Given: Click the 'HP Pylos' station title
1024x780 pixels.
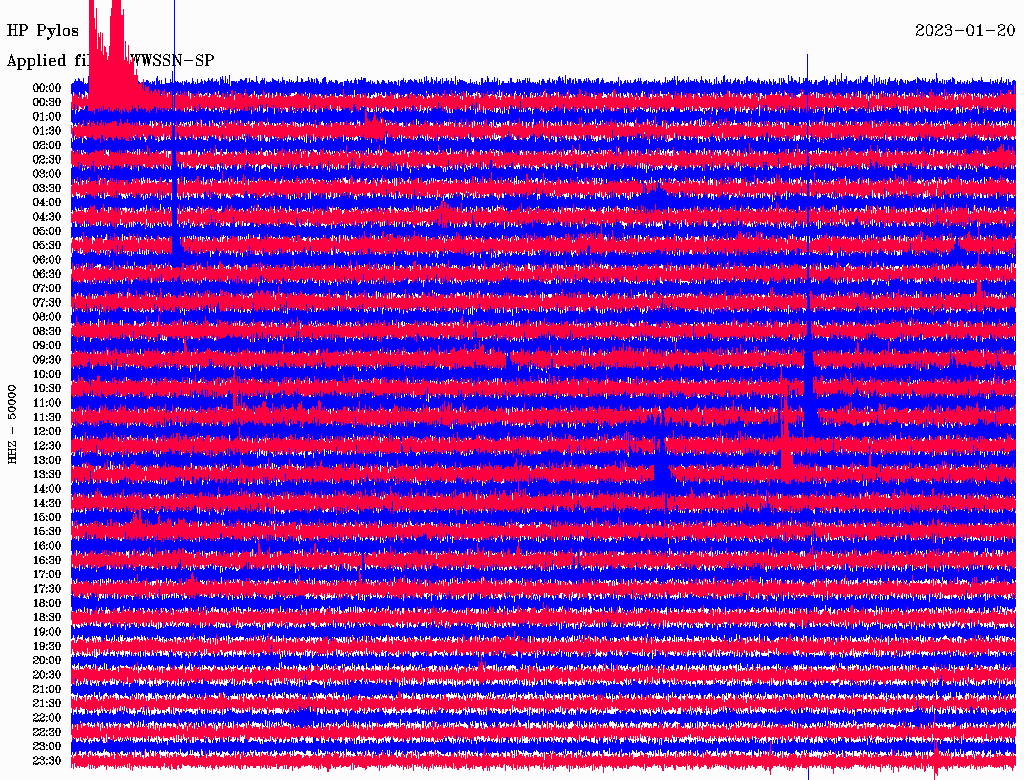Looking at the screenshot, I should tap(42, 31).
